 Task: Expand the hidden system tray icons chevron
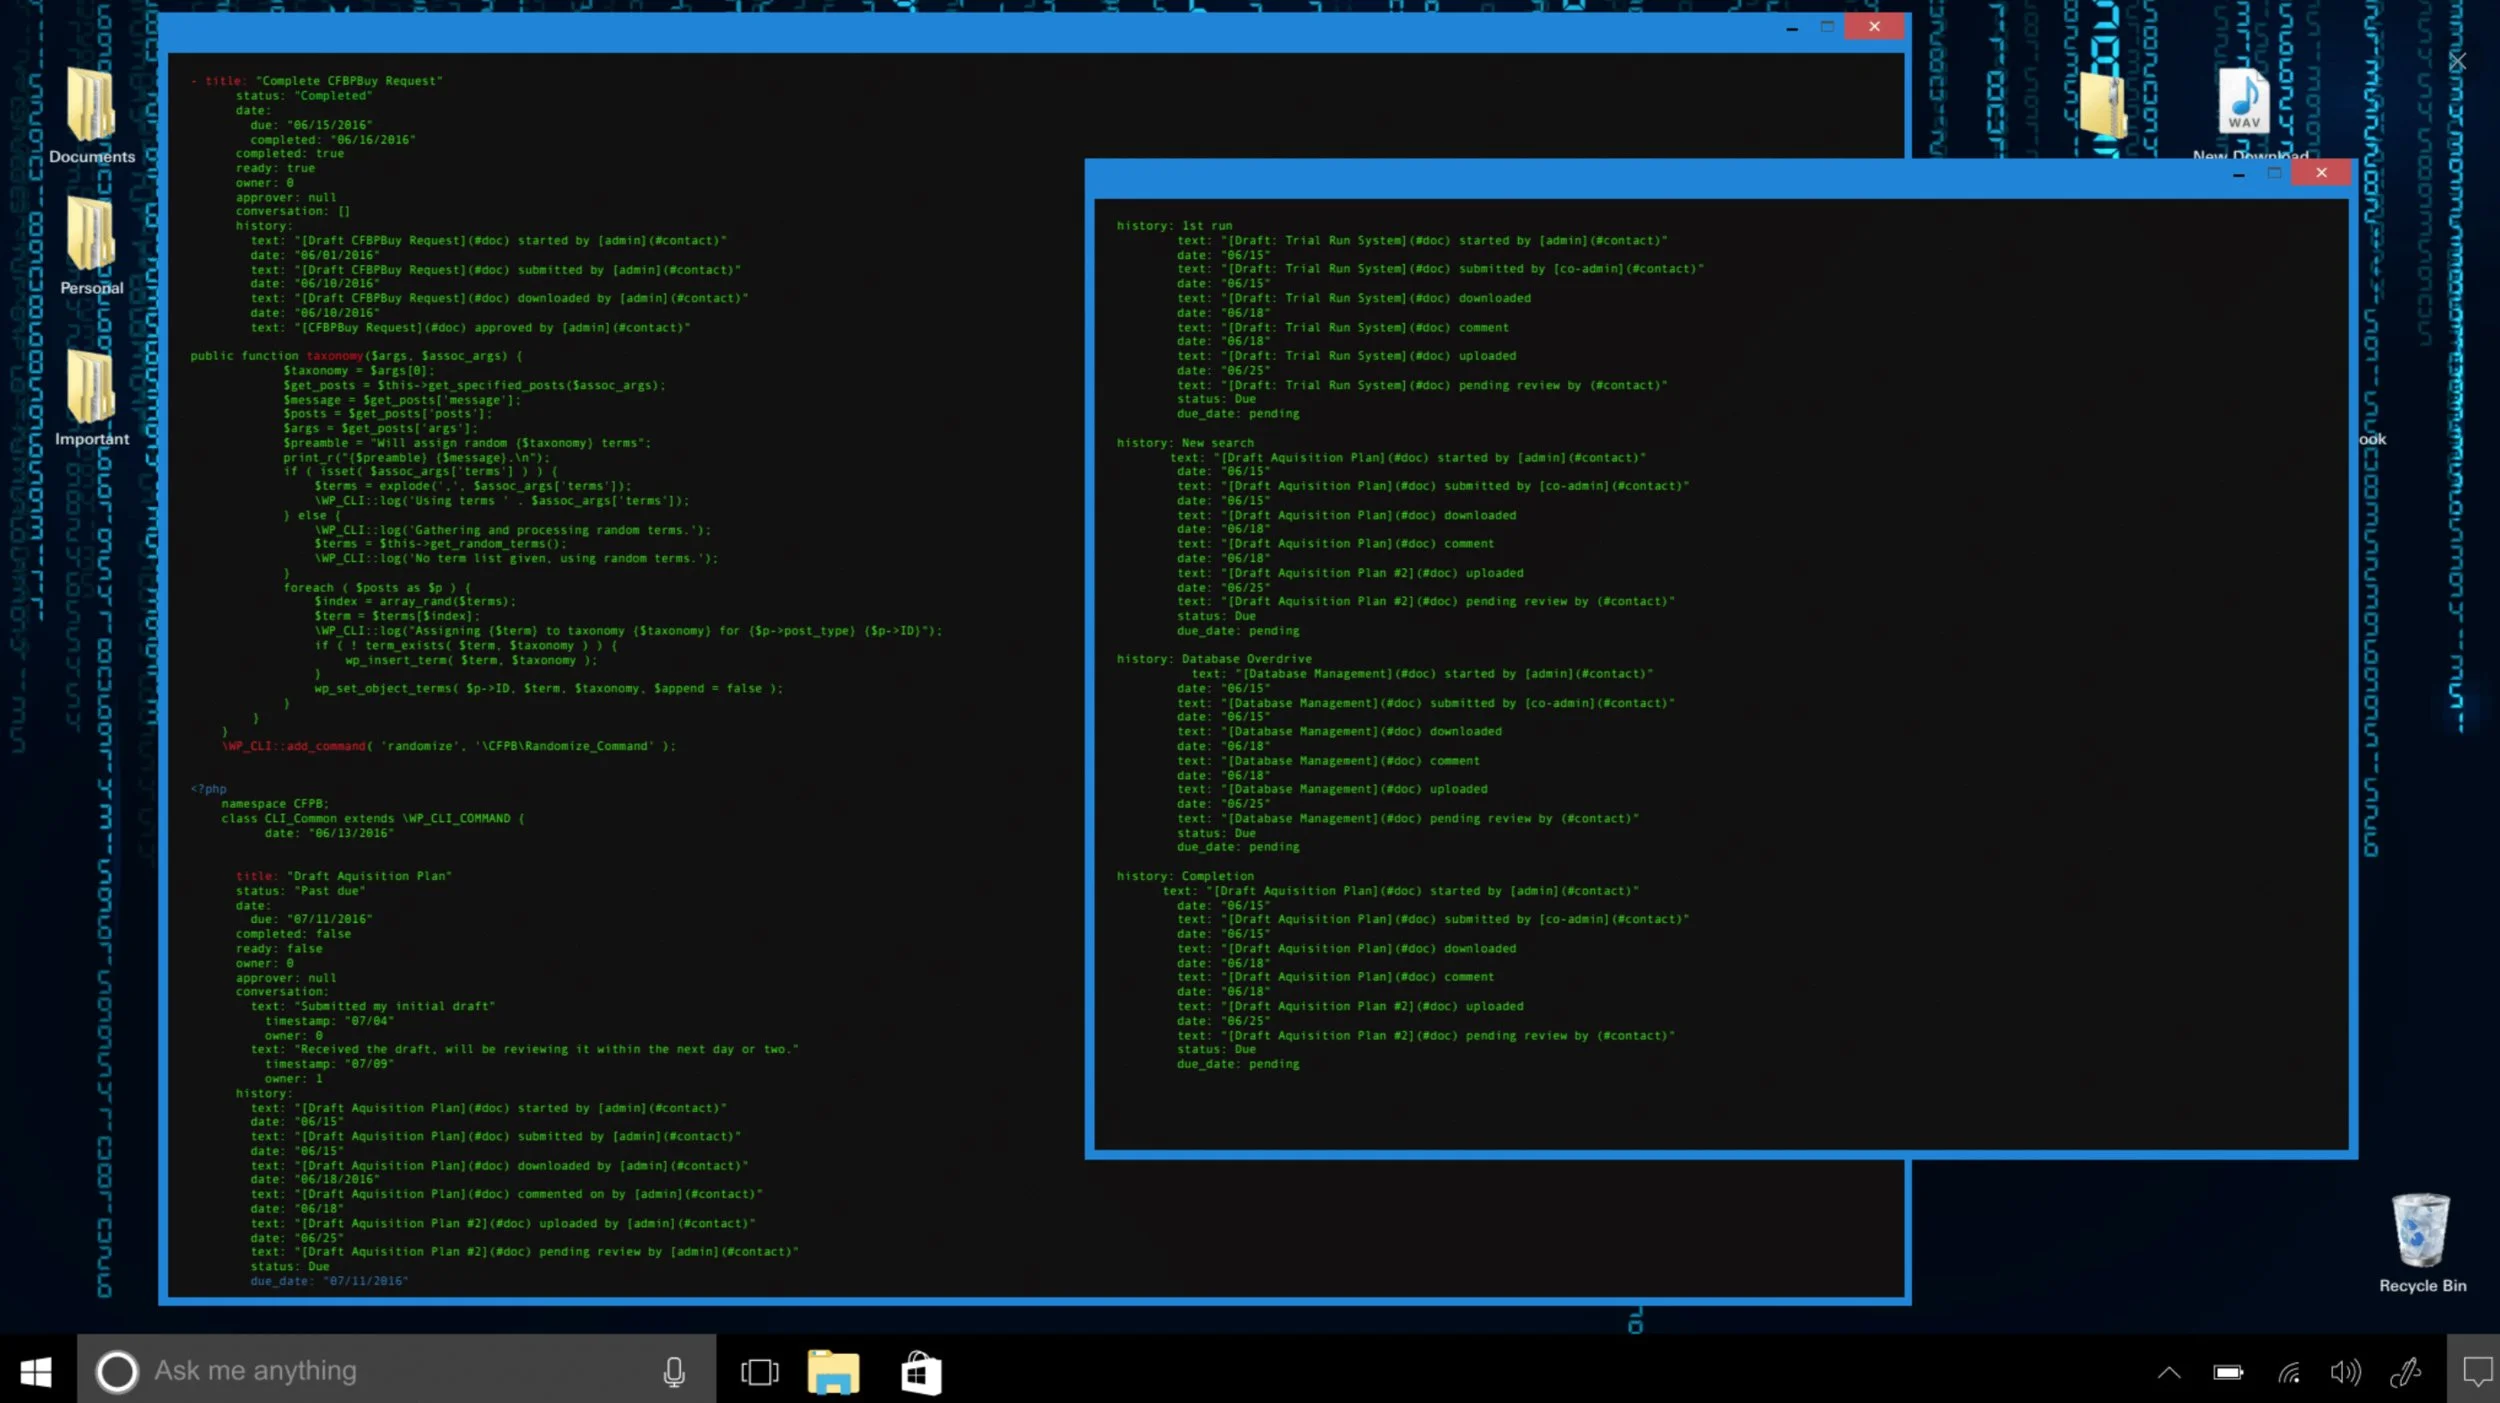(2169, 1372)
